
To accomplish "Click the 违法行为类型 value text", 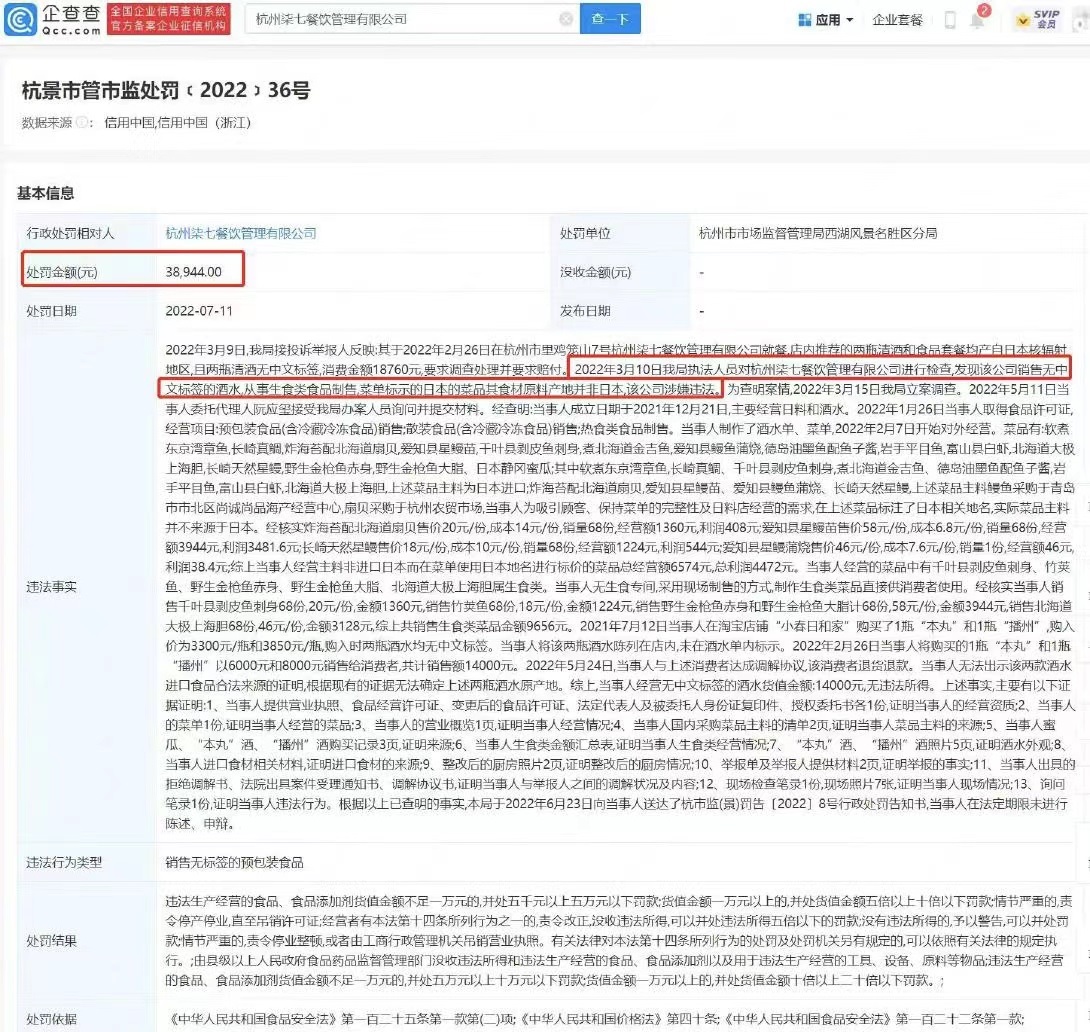I will tap(235, 862).
